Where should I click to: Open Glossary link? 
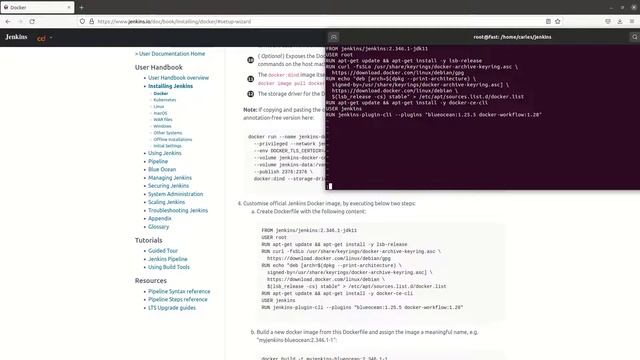pyautogui.click(x=158, y=227)
